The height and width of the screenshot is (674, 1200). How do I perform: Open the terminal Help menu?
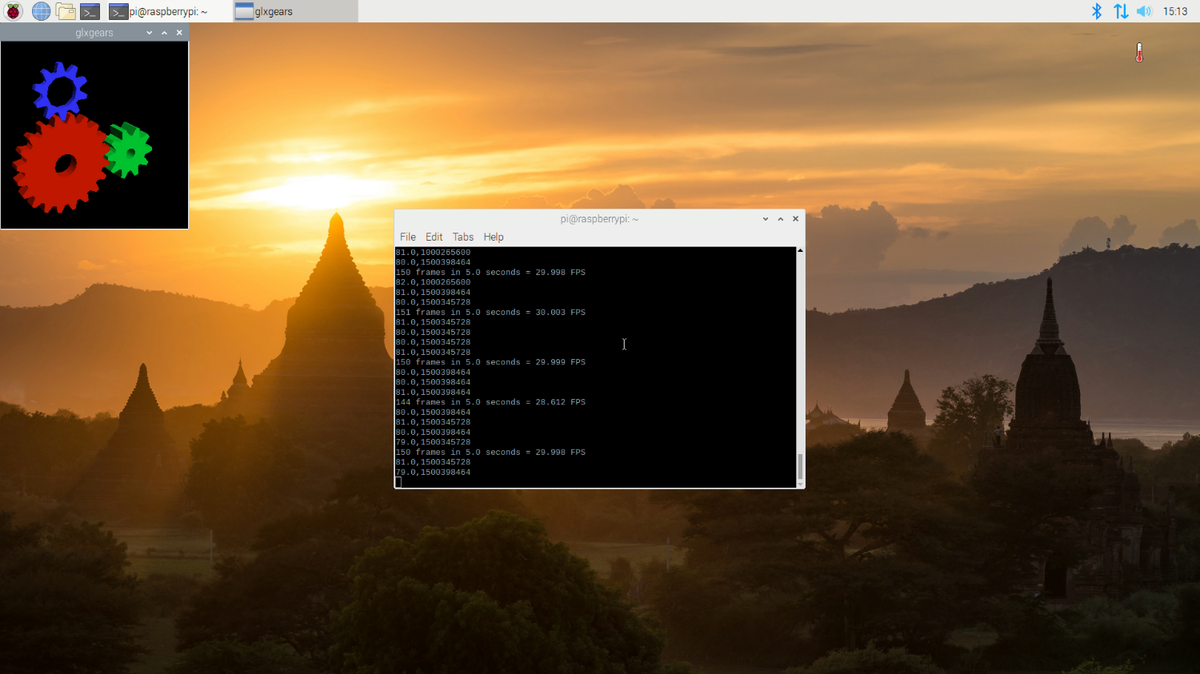[493, 237]
